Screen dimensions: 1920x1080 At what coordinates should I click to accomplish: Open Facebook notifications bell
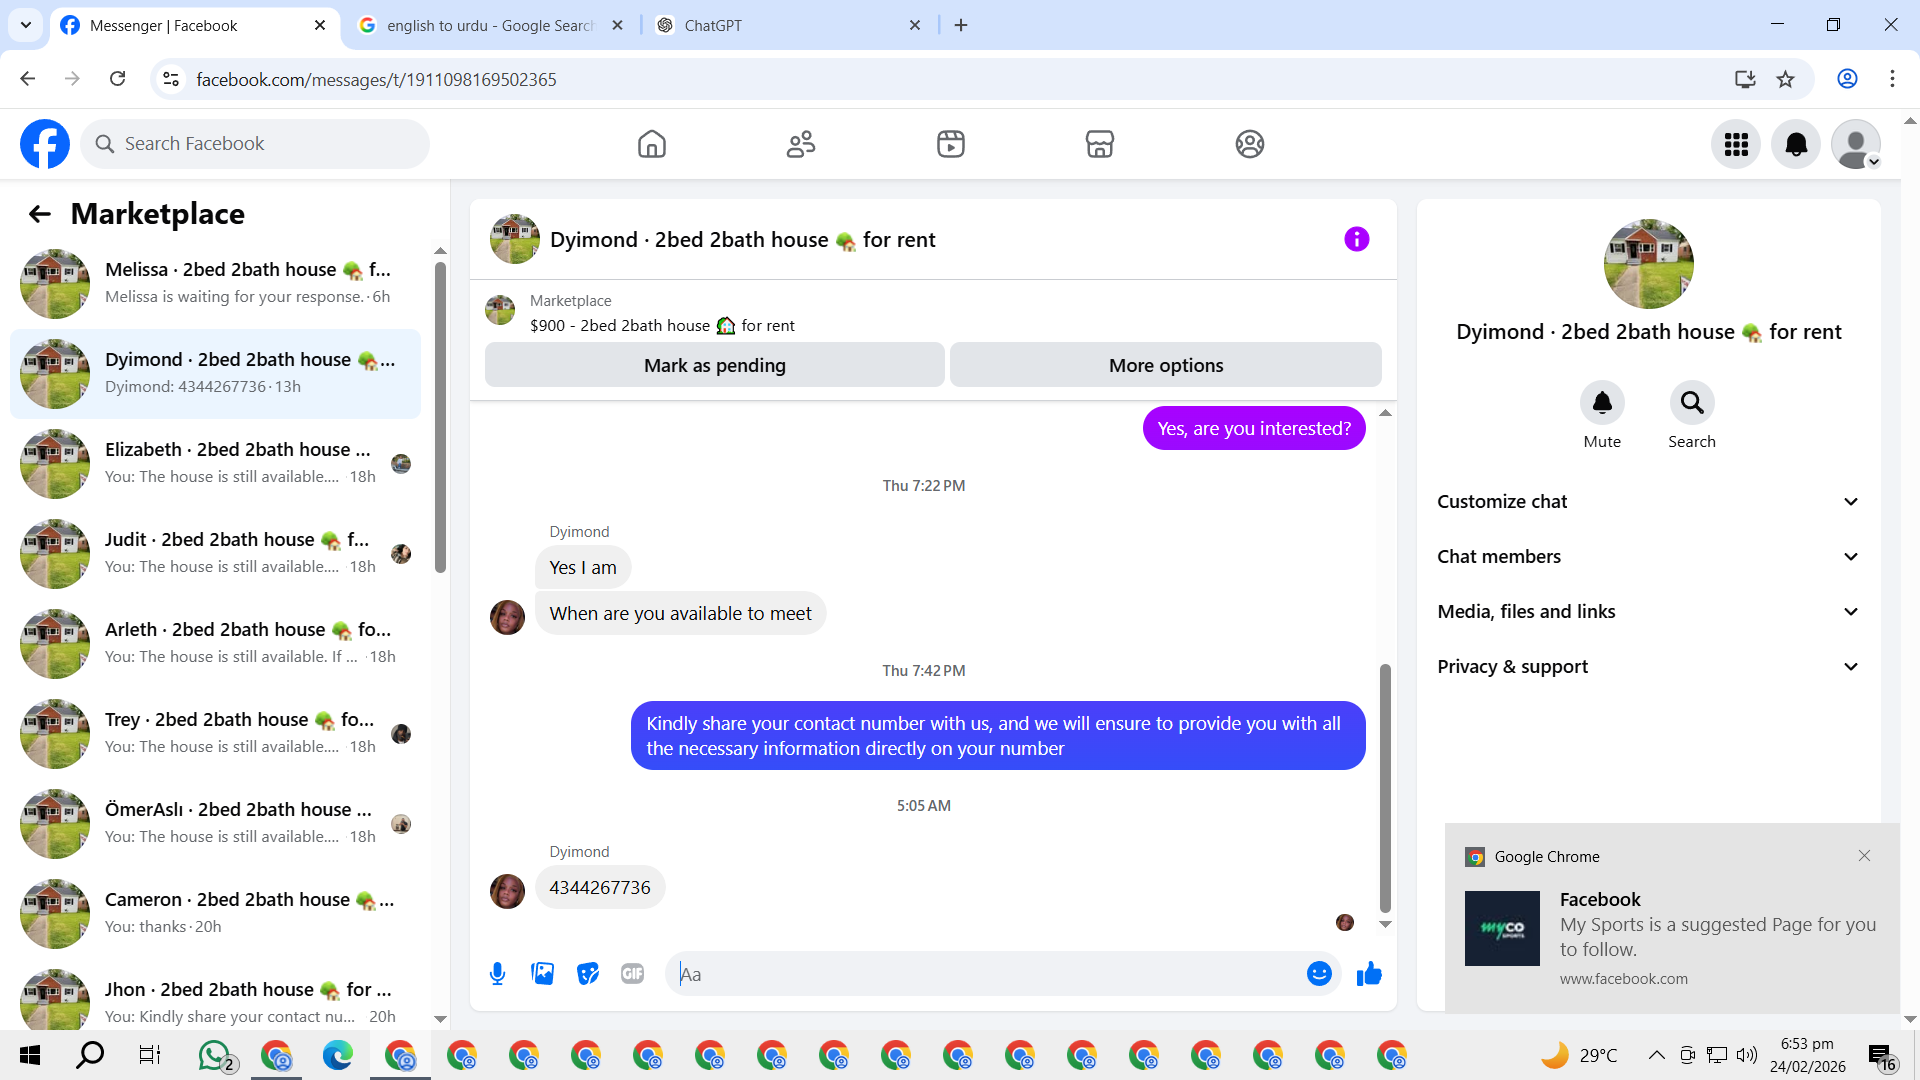[x=1796, y=144]
